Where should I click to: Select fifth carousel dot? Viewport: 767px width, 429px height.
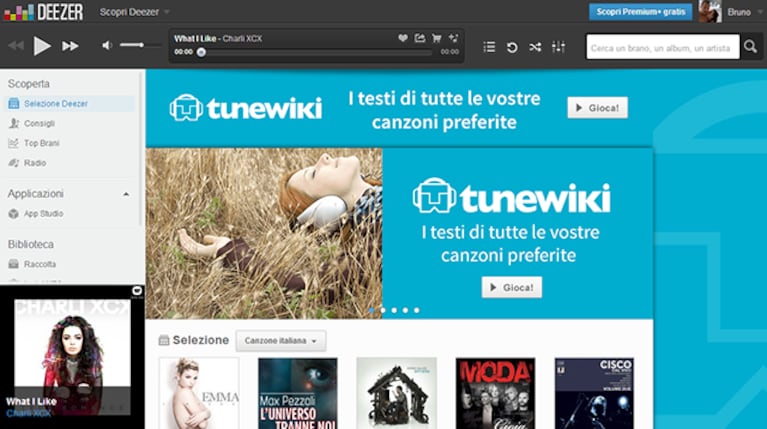pos(417,310)
